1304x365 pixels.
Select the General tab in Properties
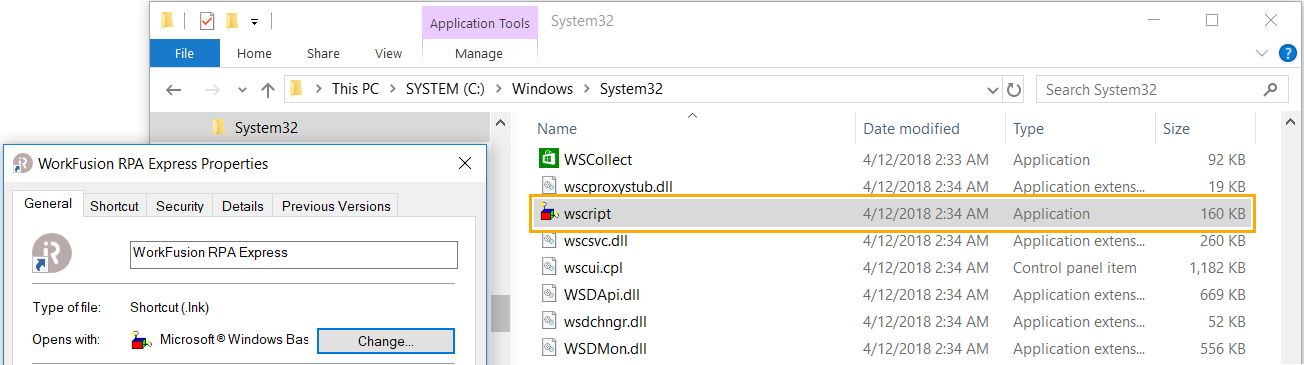(x=48, y=203)
